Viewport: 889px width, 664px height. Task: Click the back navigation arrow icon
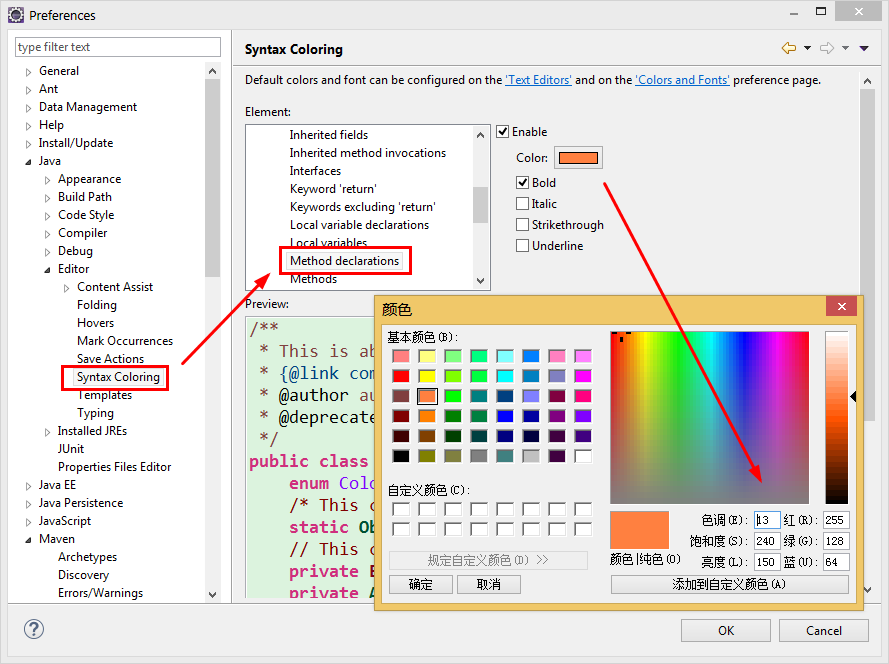click(x=789, y=48)
